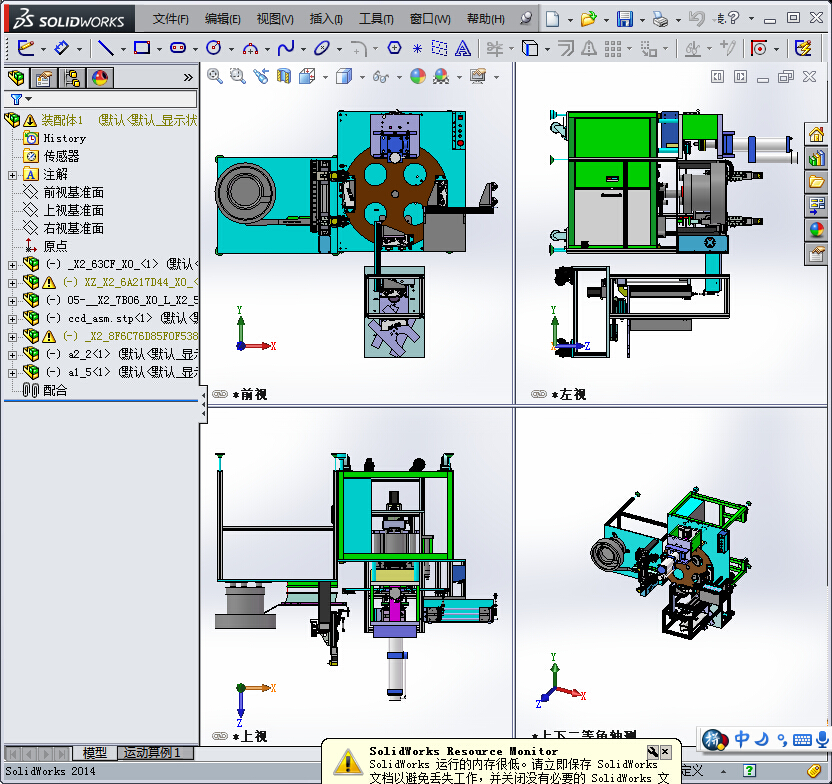
Task: Open the FeatureManager design tree tab
Action: [x=16, y=78]
